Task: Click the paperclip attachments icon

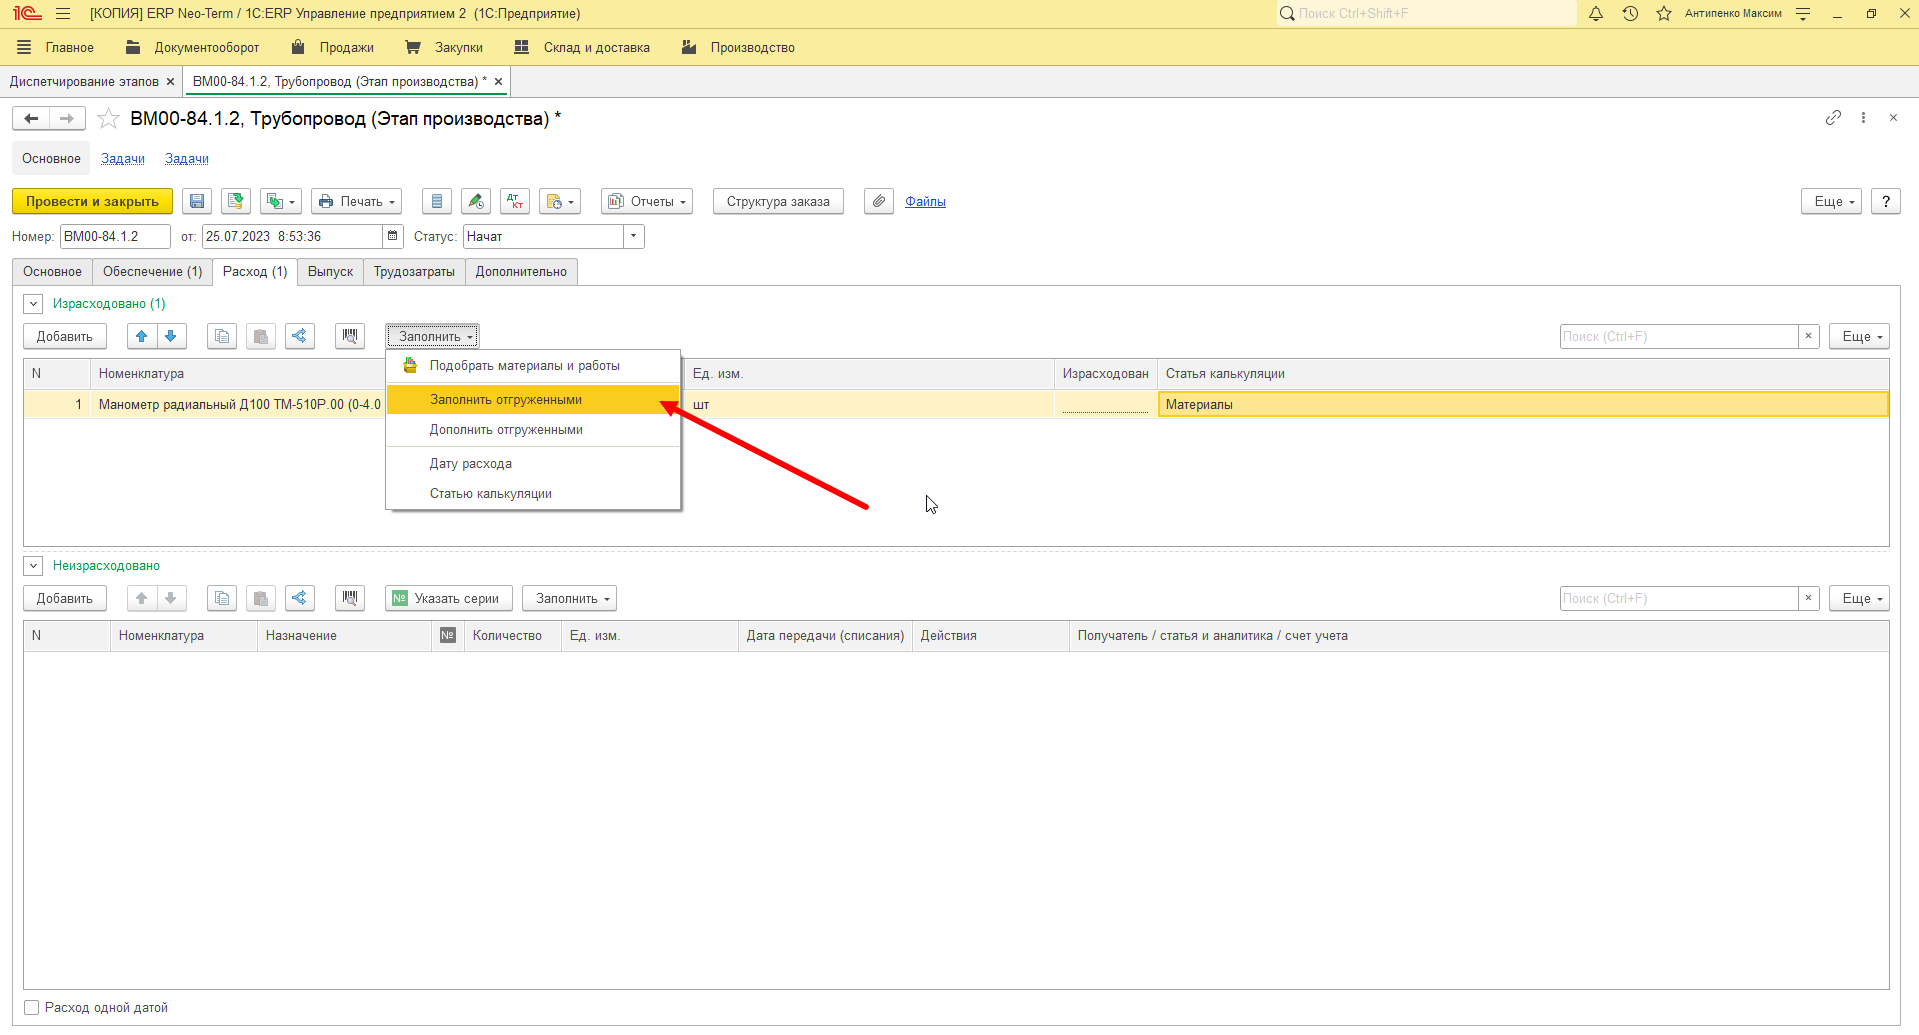Action: (x=879, y=201)
